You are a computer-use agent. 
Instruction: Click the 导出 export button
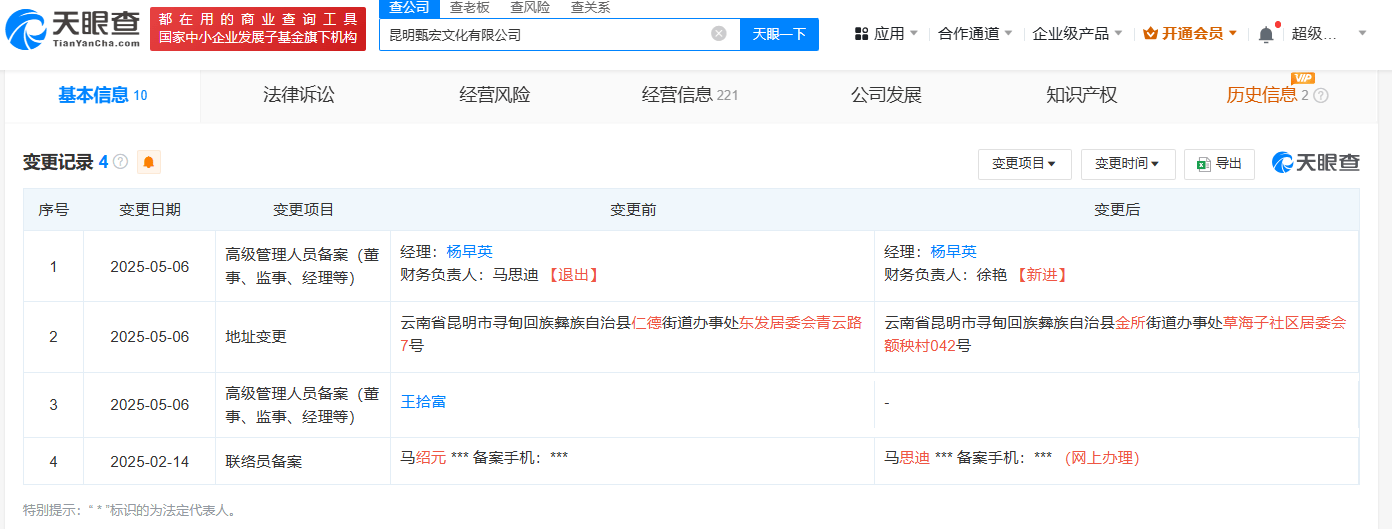[1219, 164]
